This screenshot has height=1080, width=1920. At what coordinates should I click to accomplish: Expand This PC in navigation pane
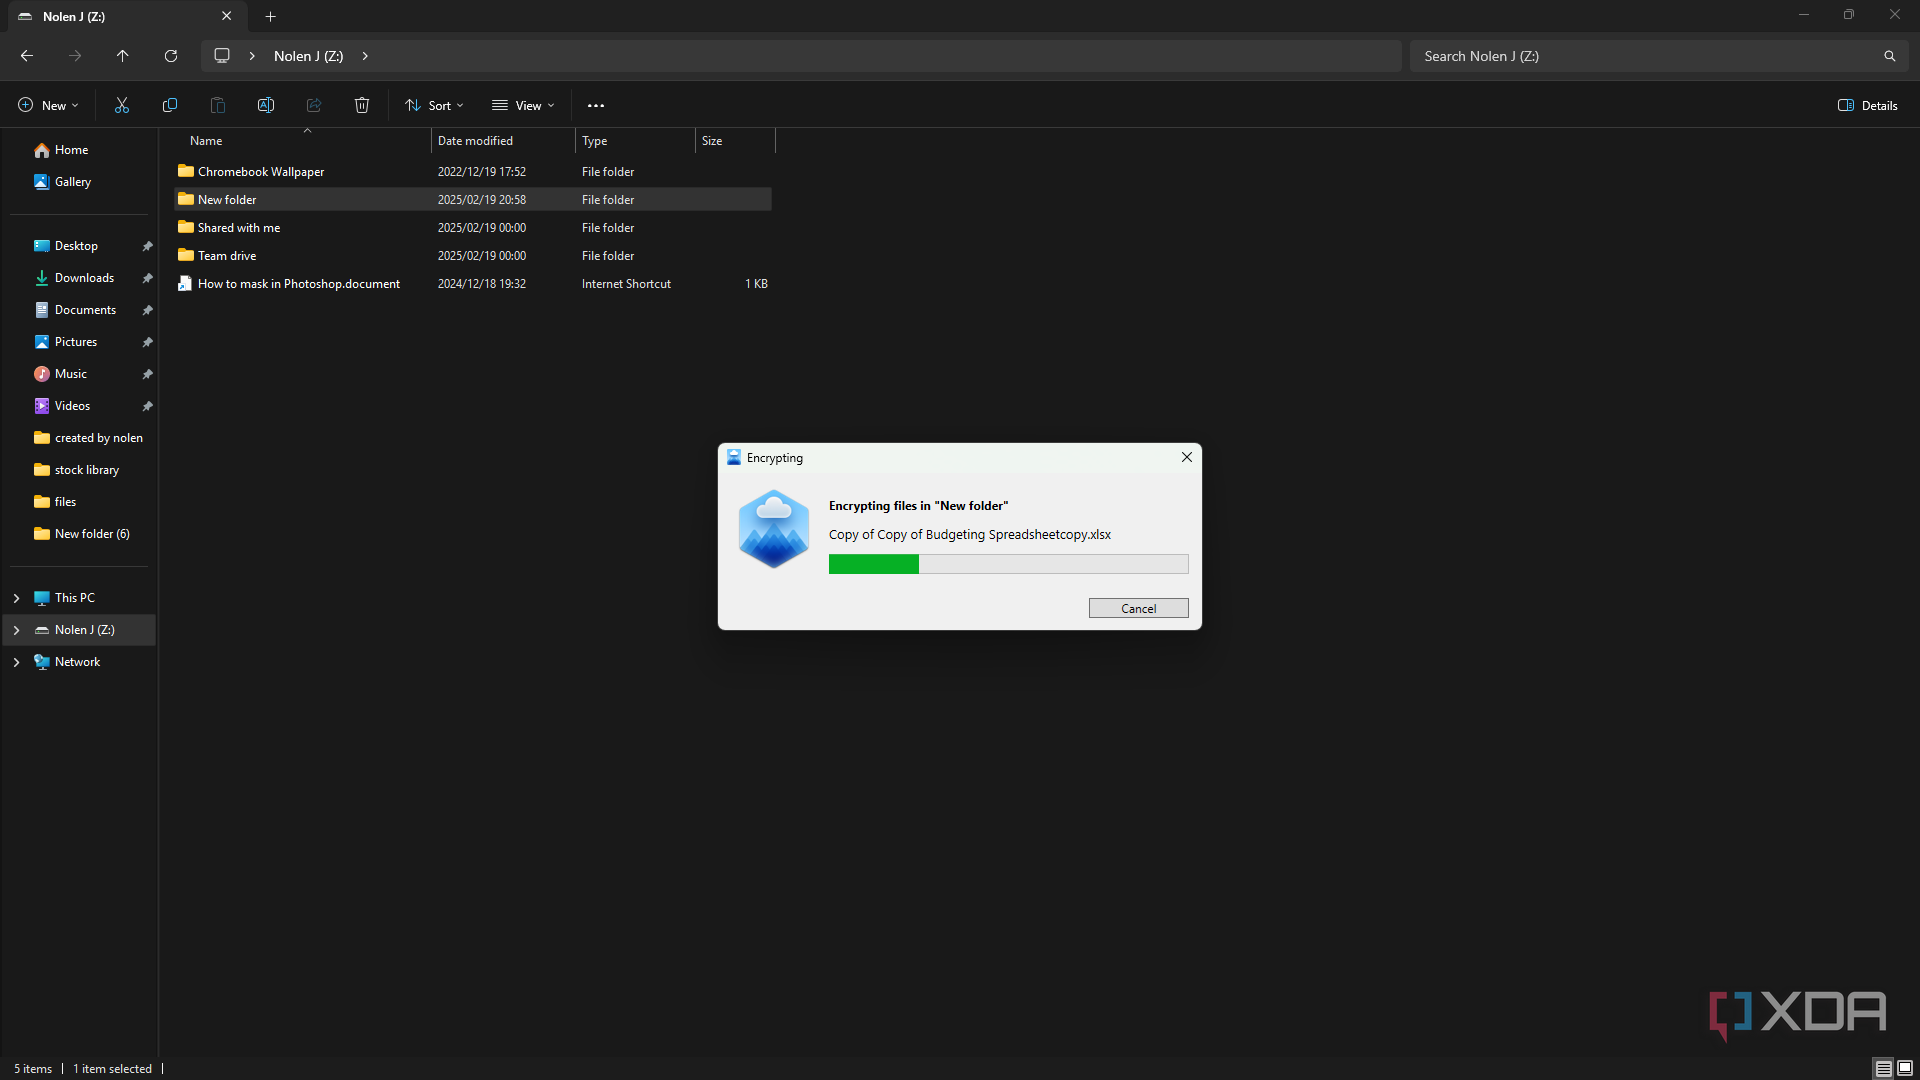tap(17, 598)
